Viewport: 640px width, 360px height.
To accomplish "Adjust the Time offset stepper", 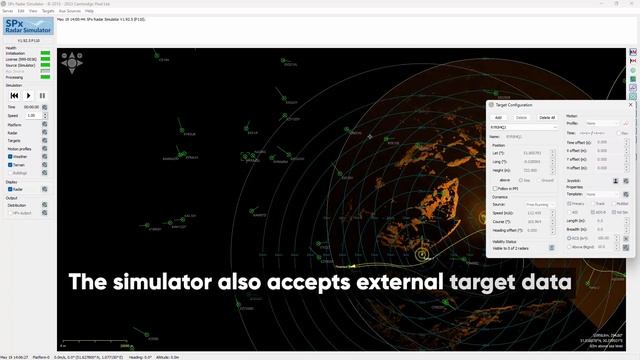I will coord(626,142).
